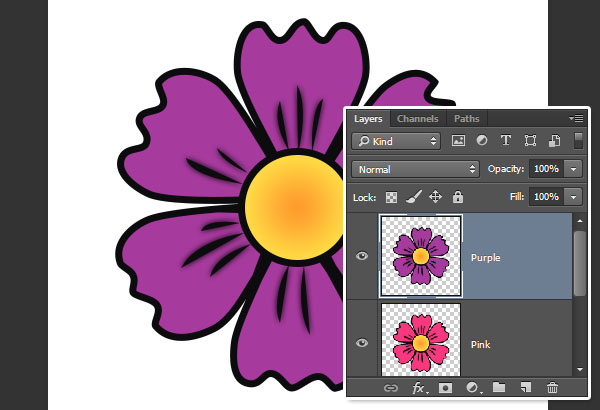Open the Layers panel flyout menu
Image resolution: width=600 pixels, height=410 pixels.
click(x=577, y=119)
